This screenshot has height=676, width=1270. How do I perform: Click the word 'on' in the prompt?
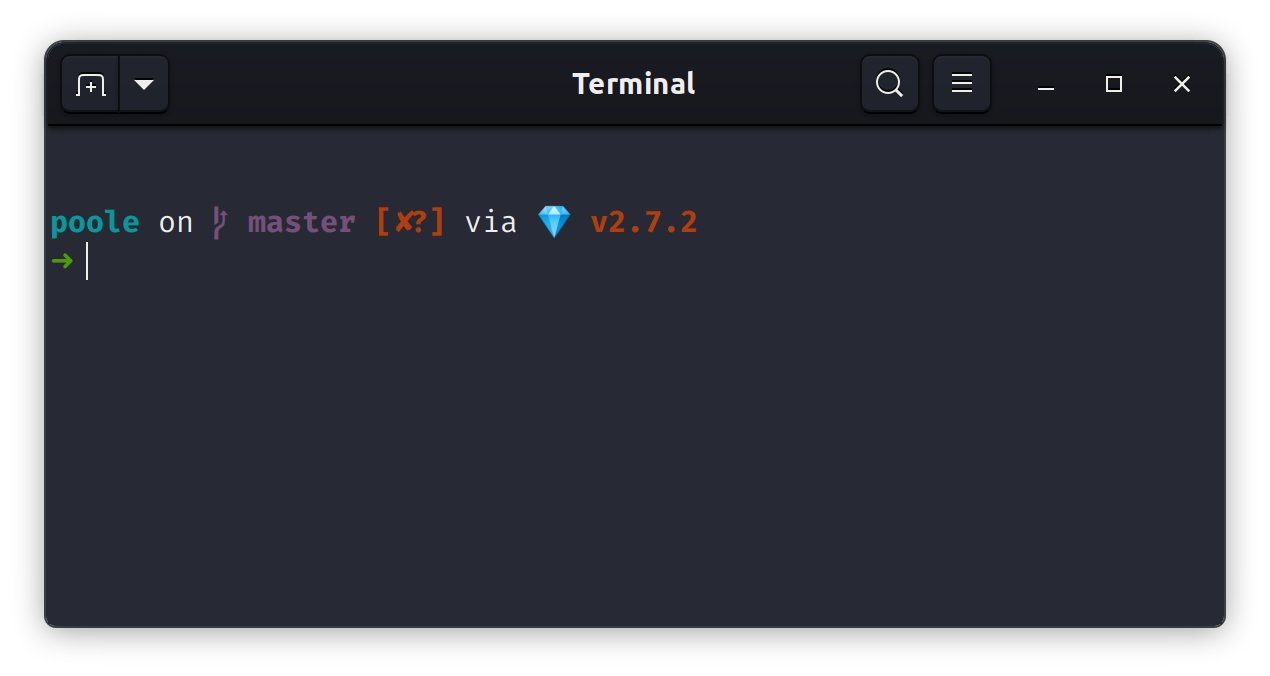pos(176,223)
